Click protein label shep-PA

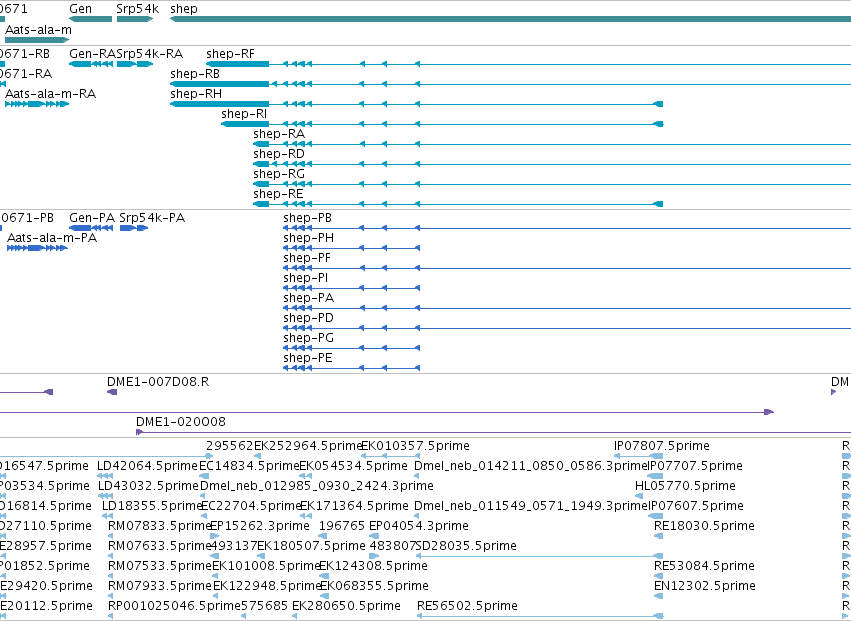[308, 298]
